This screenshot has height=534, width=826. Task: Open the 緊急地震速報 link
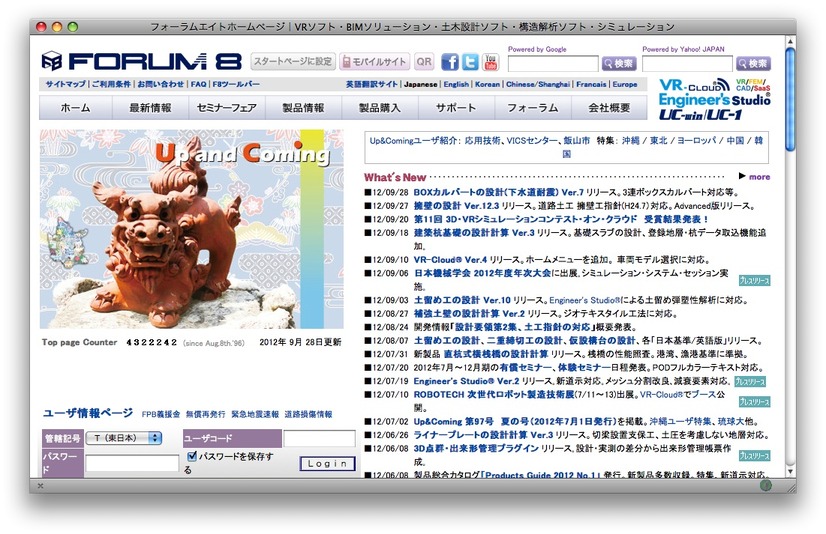[255, 414]
